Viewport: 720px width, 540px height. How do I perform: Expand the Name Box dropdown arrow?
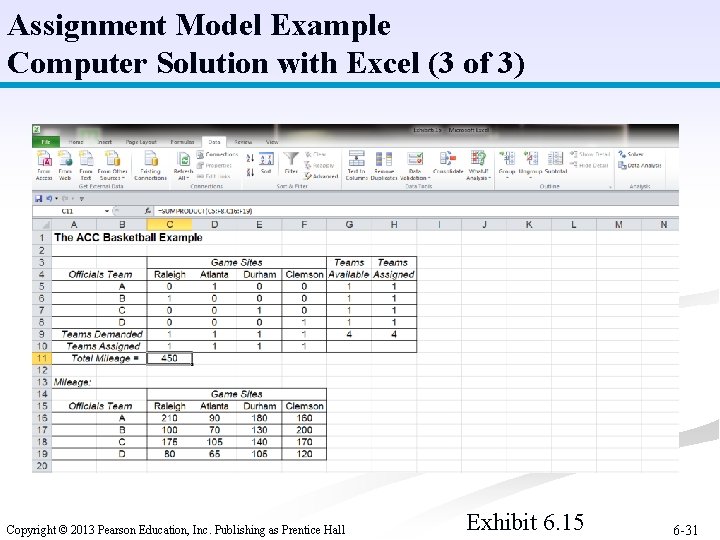pos(107,211)
